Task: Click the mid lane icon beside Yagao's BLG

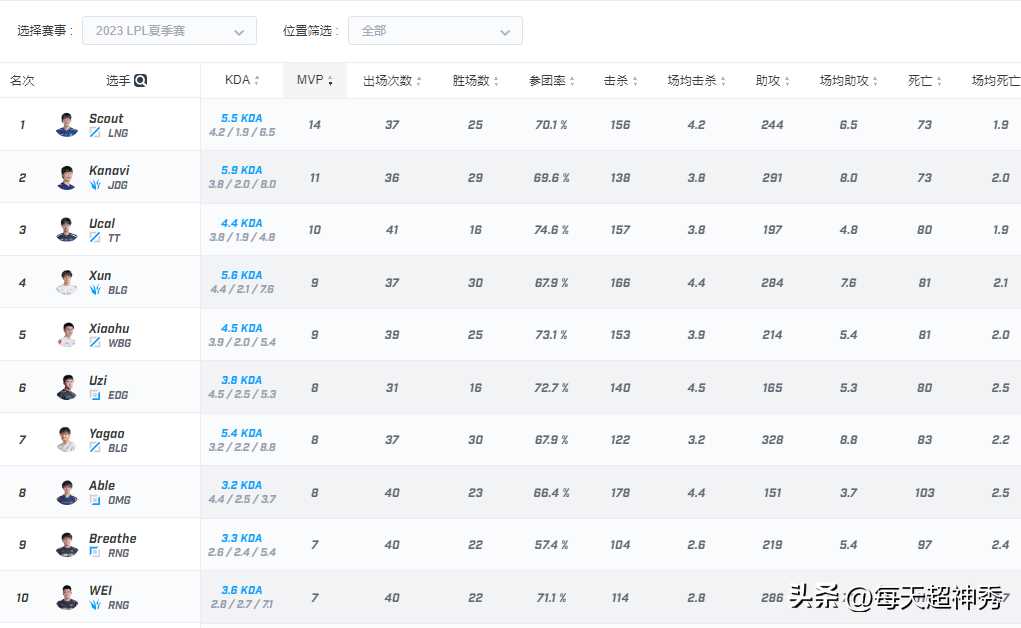Action: tap(95, 448)
